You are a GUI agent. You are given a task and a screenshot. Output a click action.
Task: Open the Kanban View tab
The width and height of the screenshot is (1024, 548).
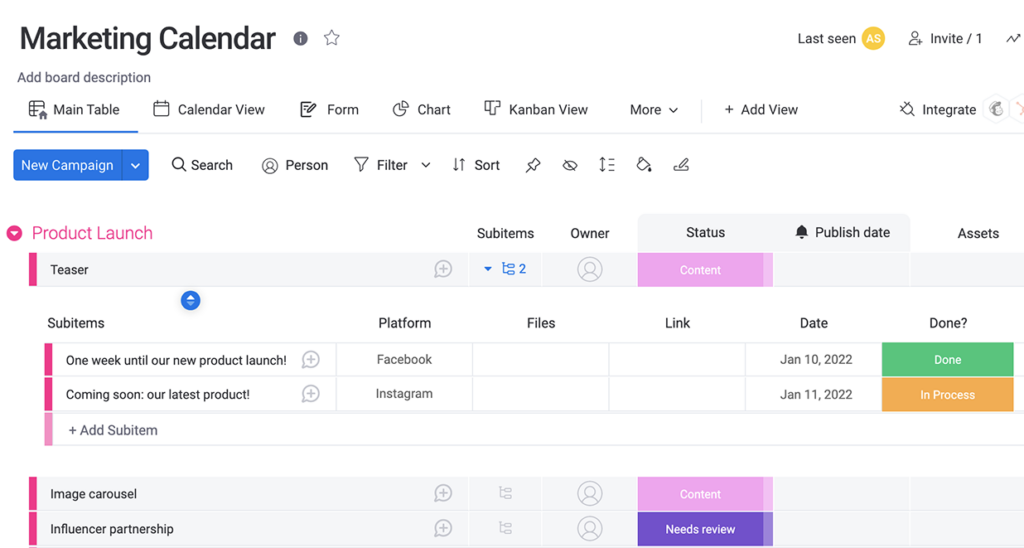(x=536, y=110)
